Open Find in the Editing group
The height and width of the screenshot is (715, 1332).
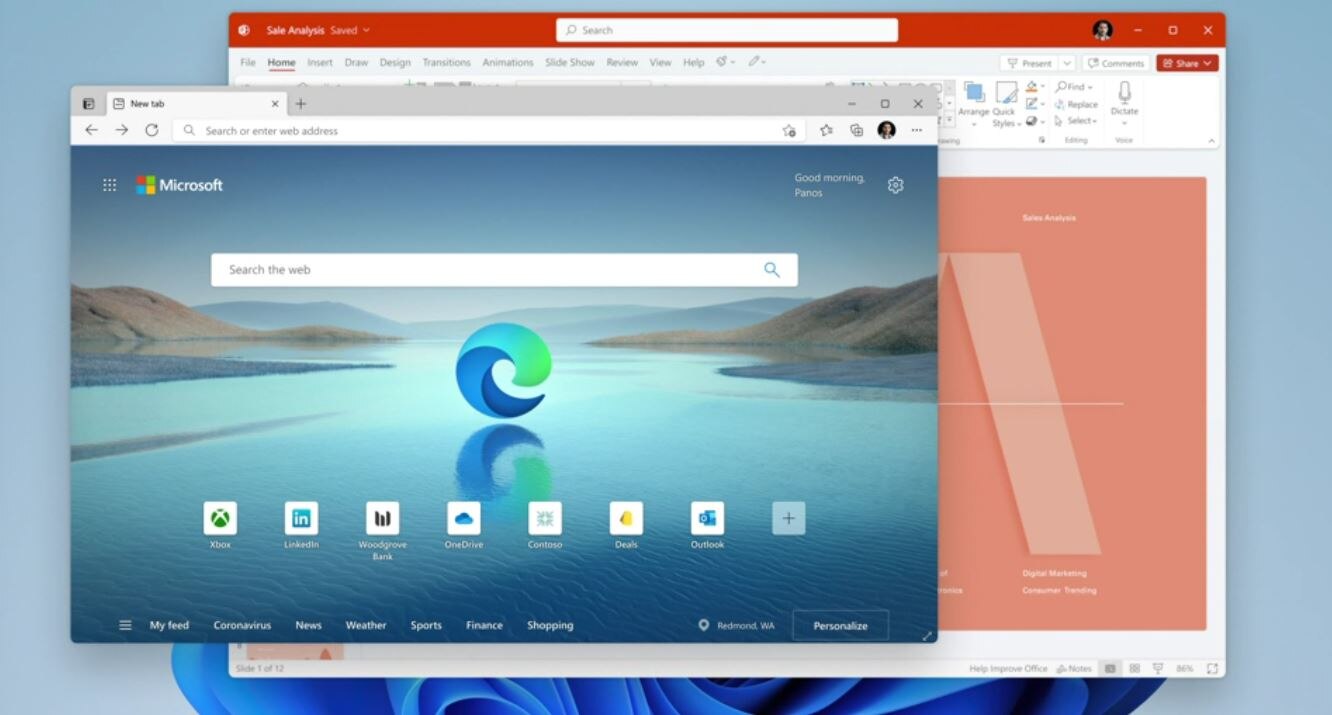tap(1073, 86)
